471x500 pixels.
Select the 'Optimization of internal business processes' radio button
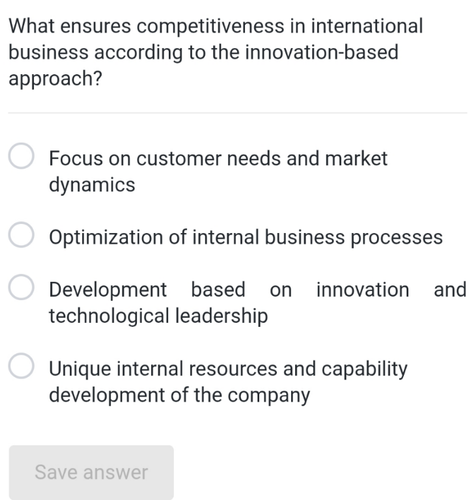(x=21, y=235)
